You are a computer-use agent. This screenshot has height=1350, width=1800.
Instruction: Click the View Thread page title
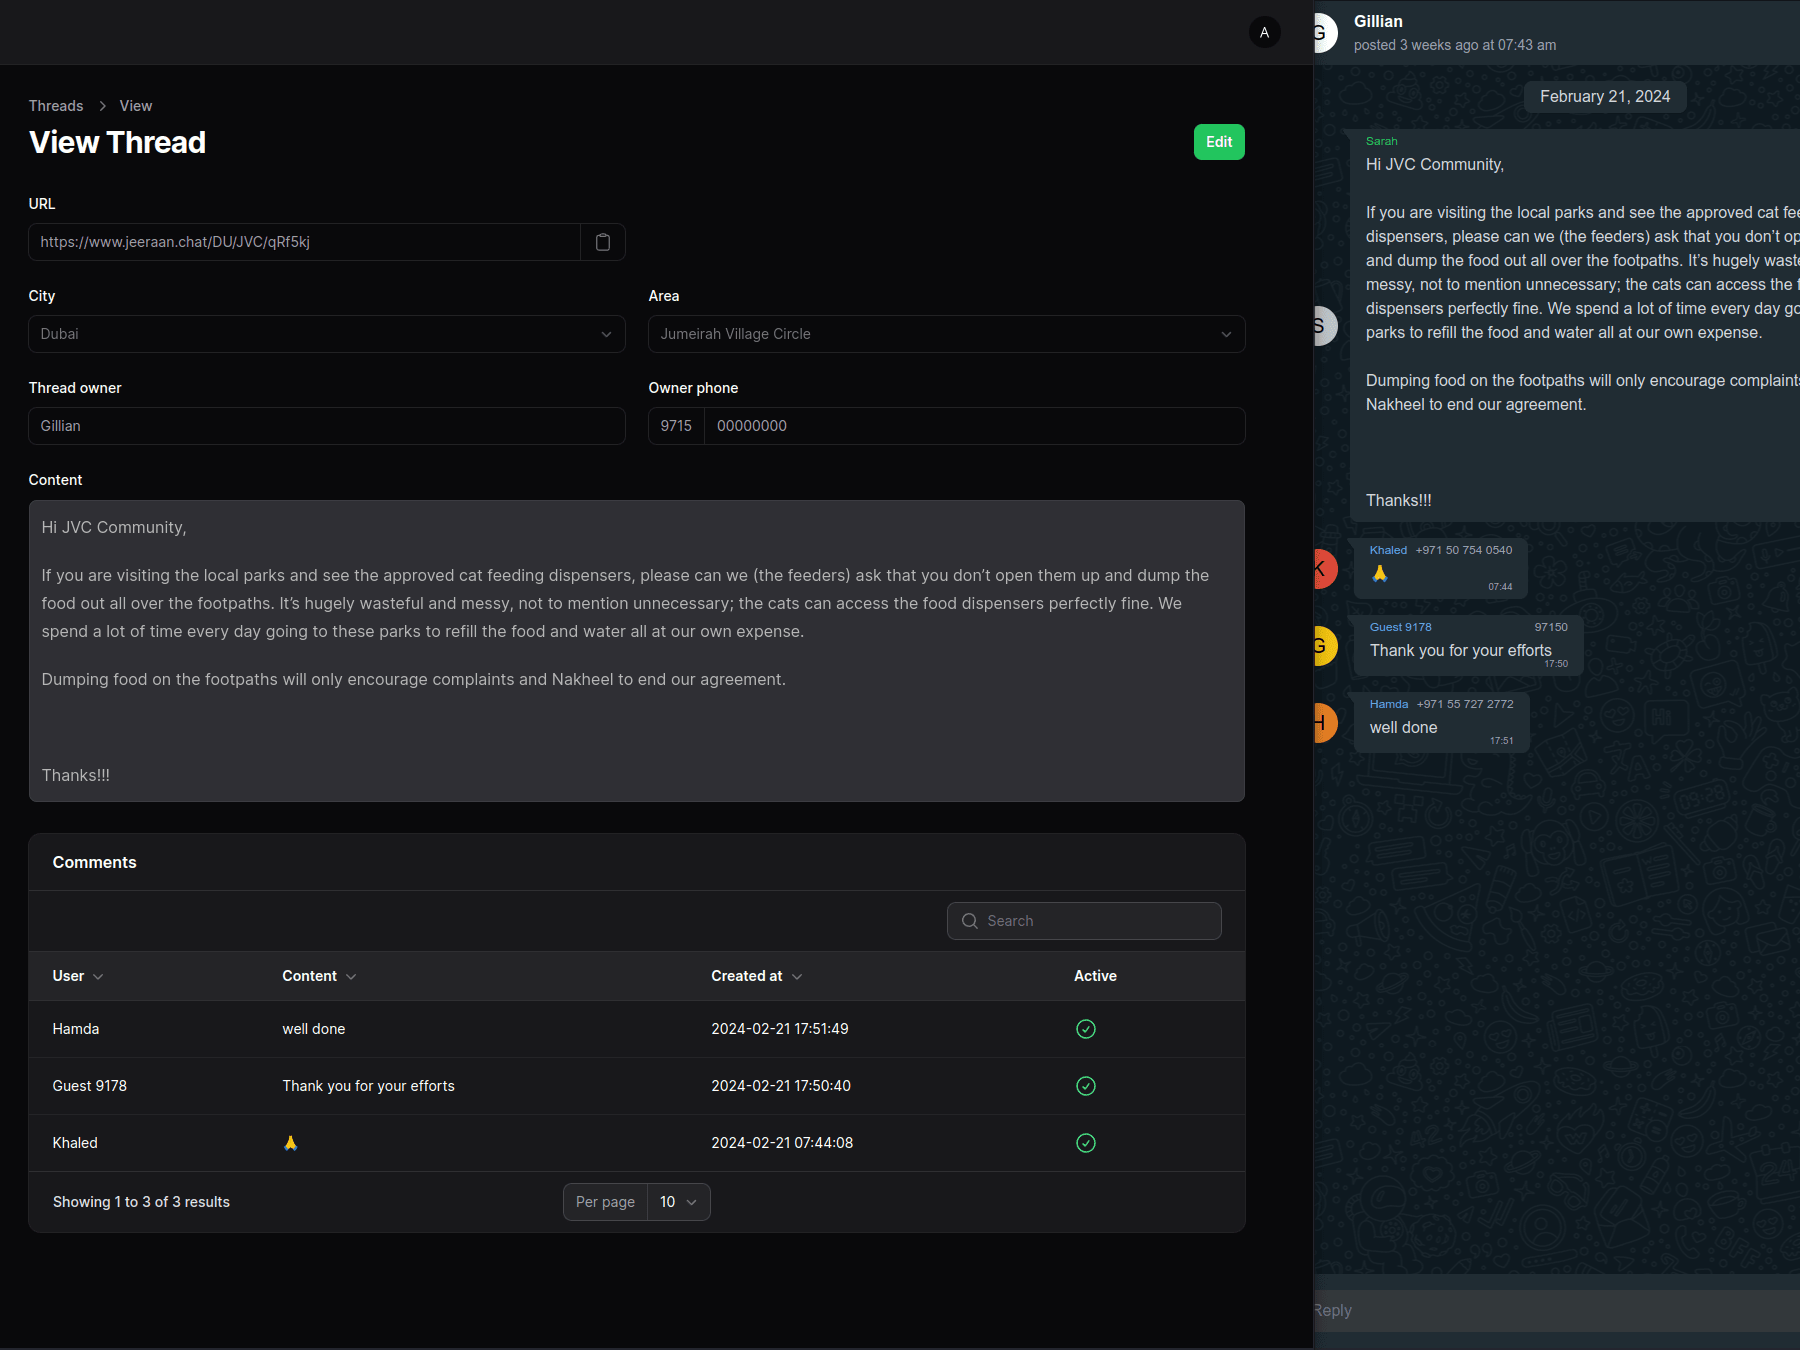click(x=117, y=142)
